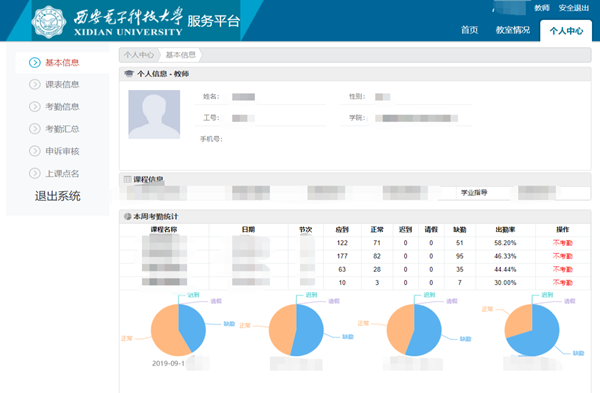Click the 服务平台 title text

(x=214, y=21)
